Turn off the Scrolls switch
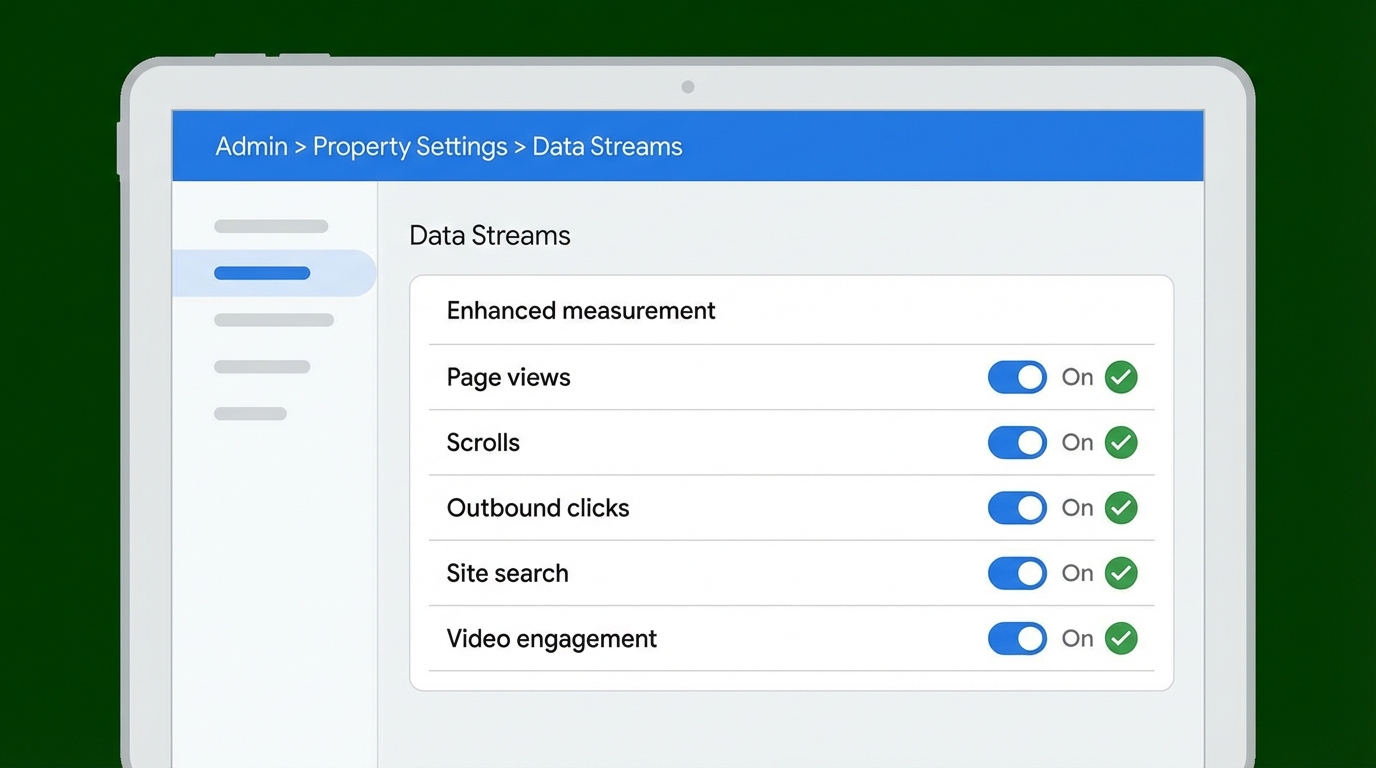This screenshot has width=1376, height=768. pyautogui.click(x=1017, y=442)
